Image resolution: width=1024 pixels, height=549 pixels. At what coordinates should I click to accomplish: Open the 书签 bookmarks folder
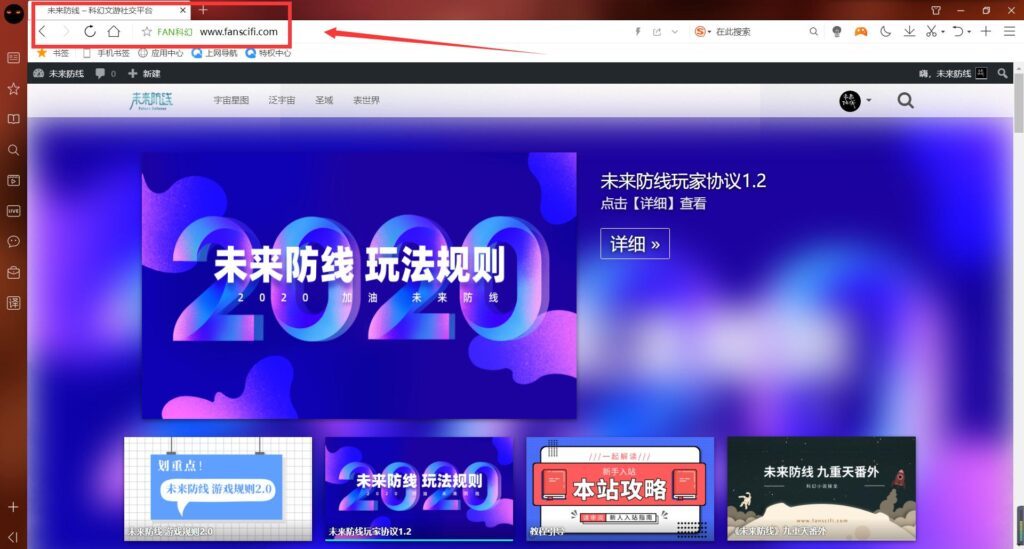pos(53,53)
